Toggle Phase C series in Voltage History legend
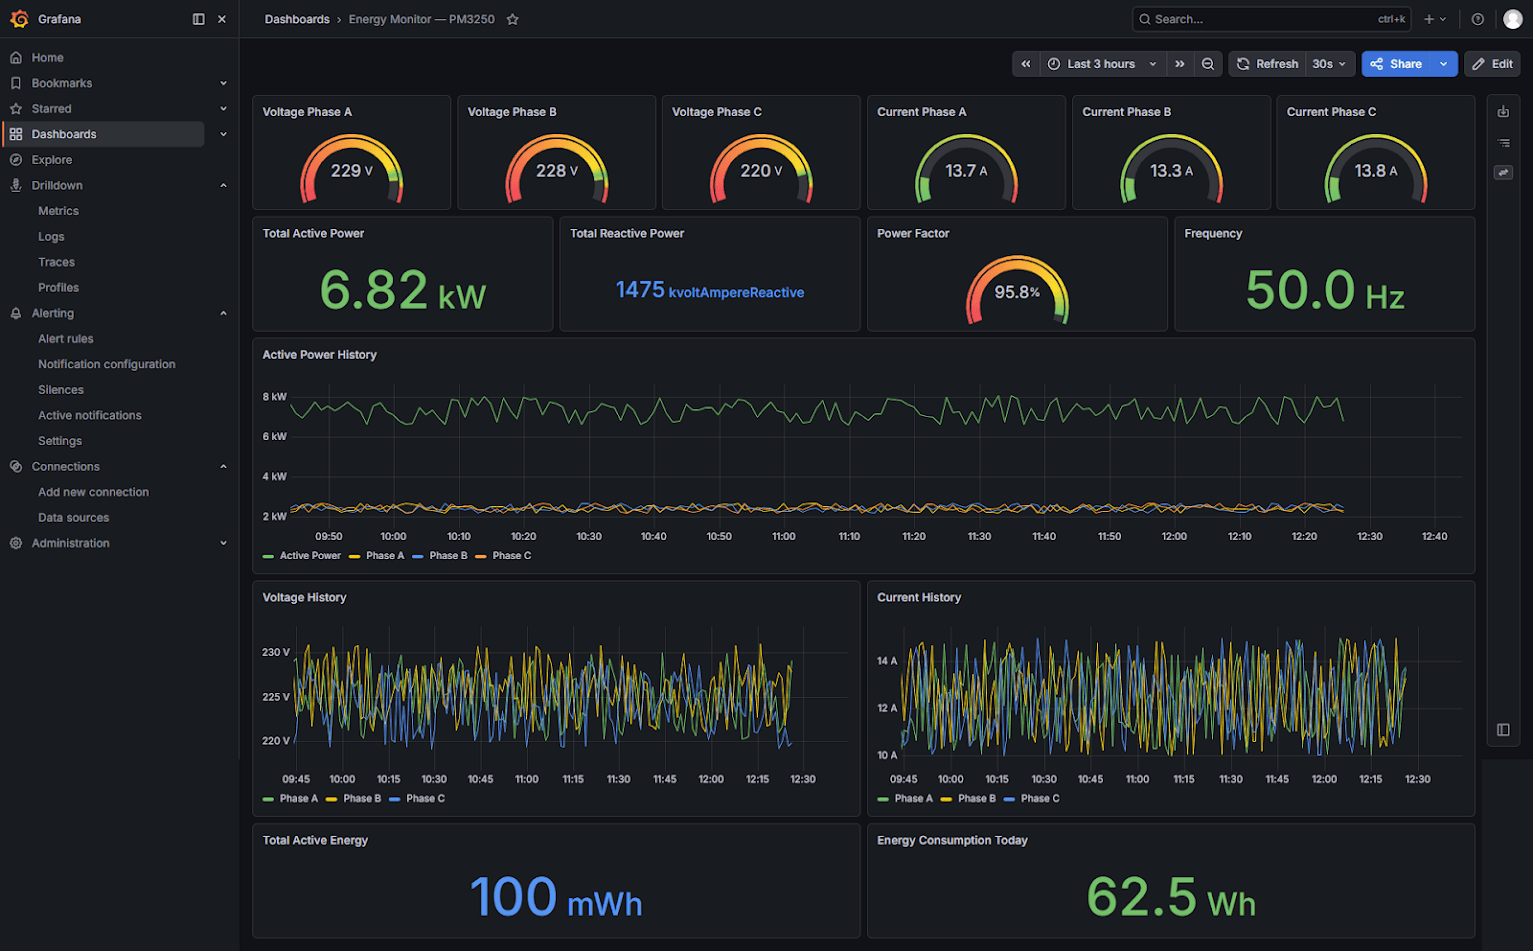Viewport: 1533px width, 951px height. (x=417, y=799)
